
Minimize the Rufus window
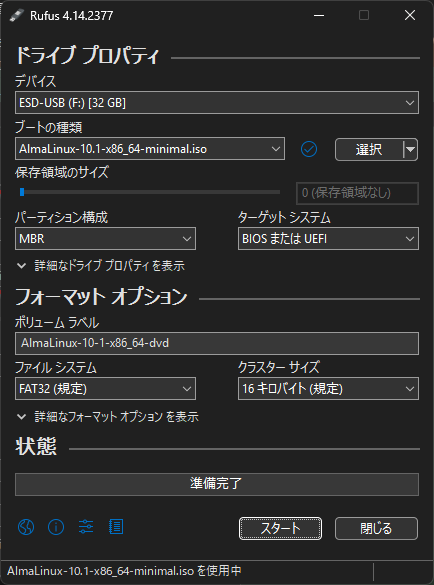point(319,15)
